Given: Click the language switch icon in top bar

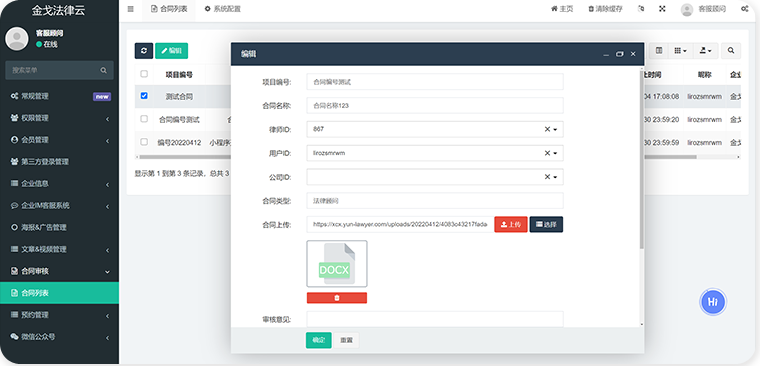Looking at the screenshot, I should click(641, 9).
